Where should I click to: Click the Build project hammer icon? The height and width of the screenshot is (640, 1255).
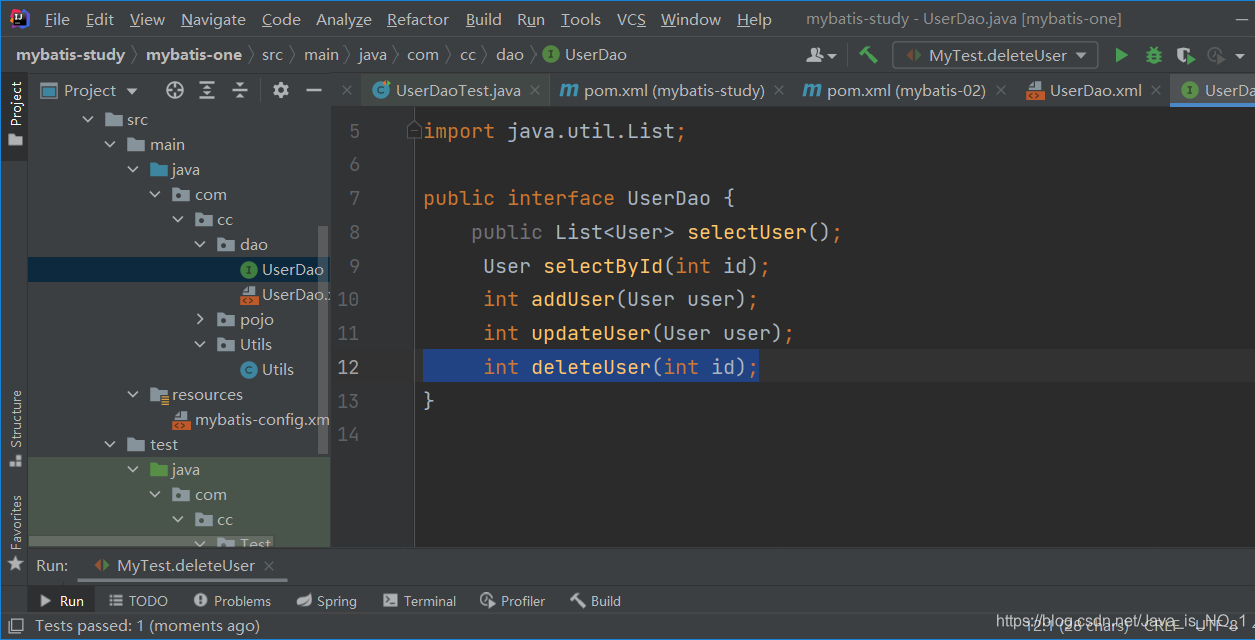pyautogui.click(x=868, y=55)
